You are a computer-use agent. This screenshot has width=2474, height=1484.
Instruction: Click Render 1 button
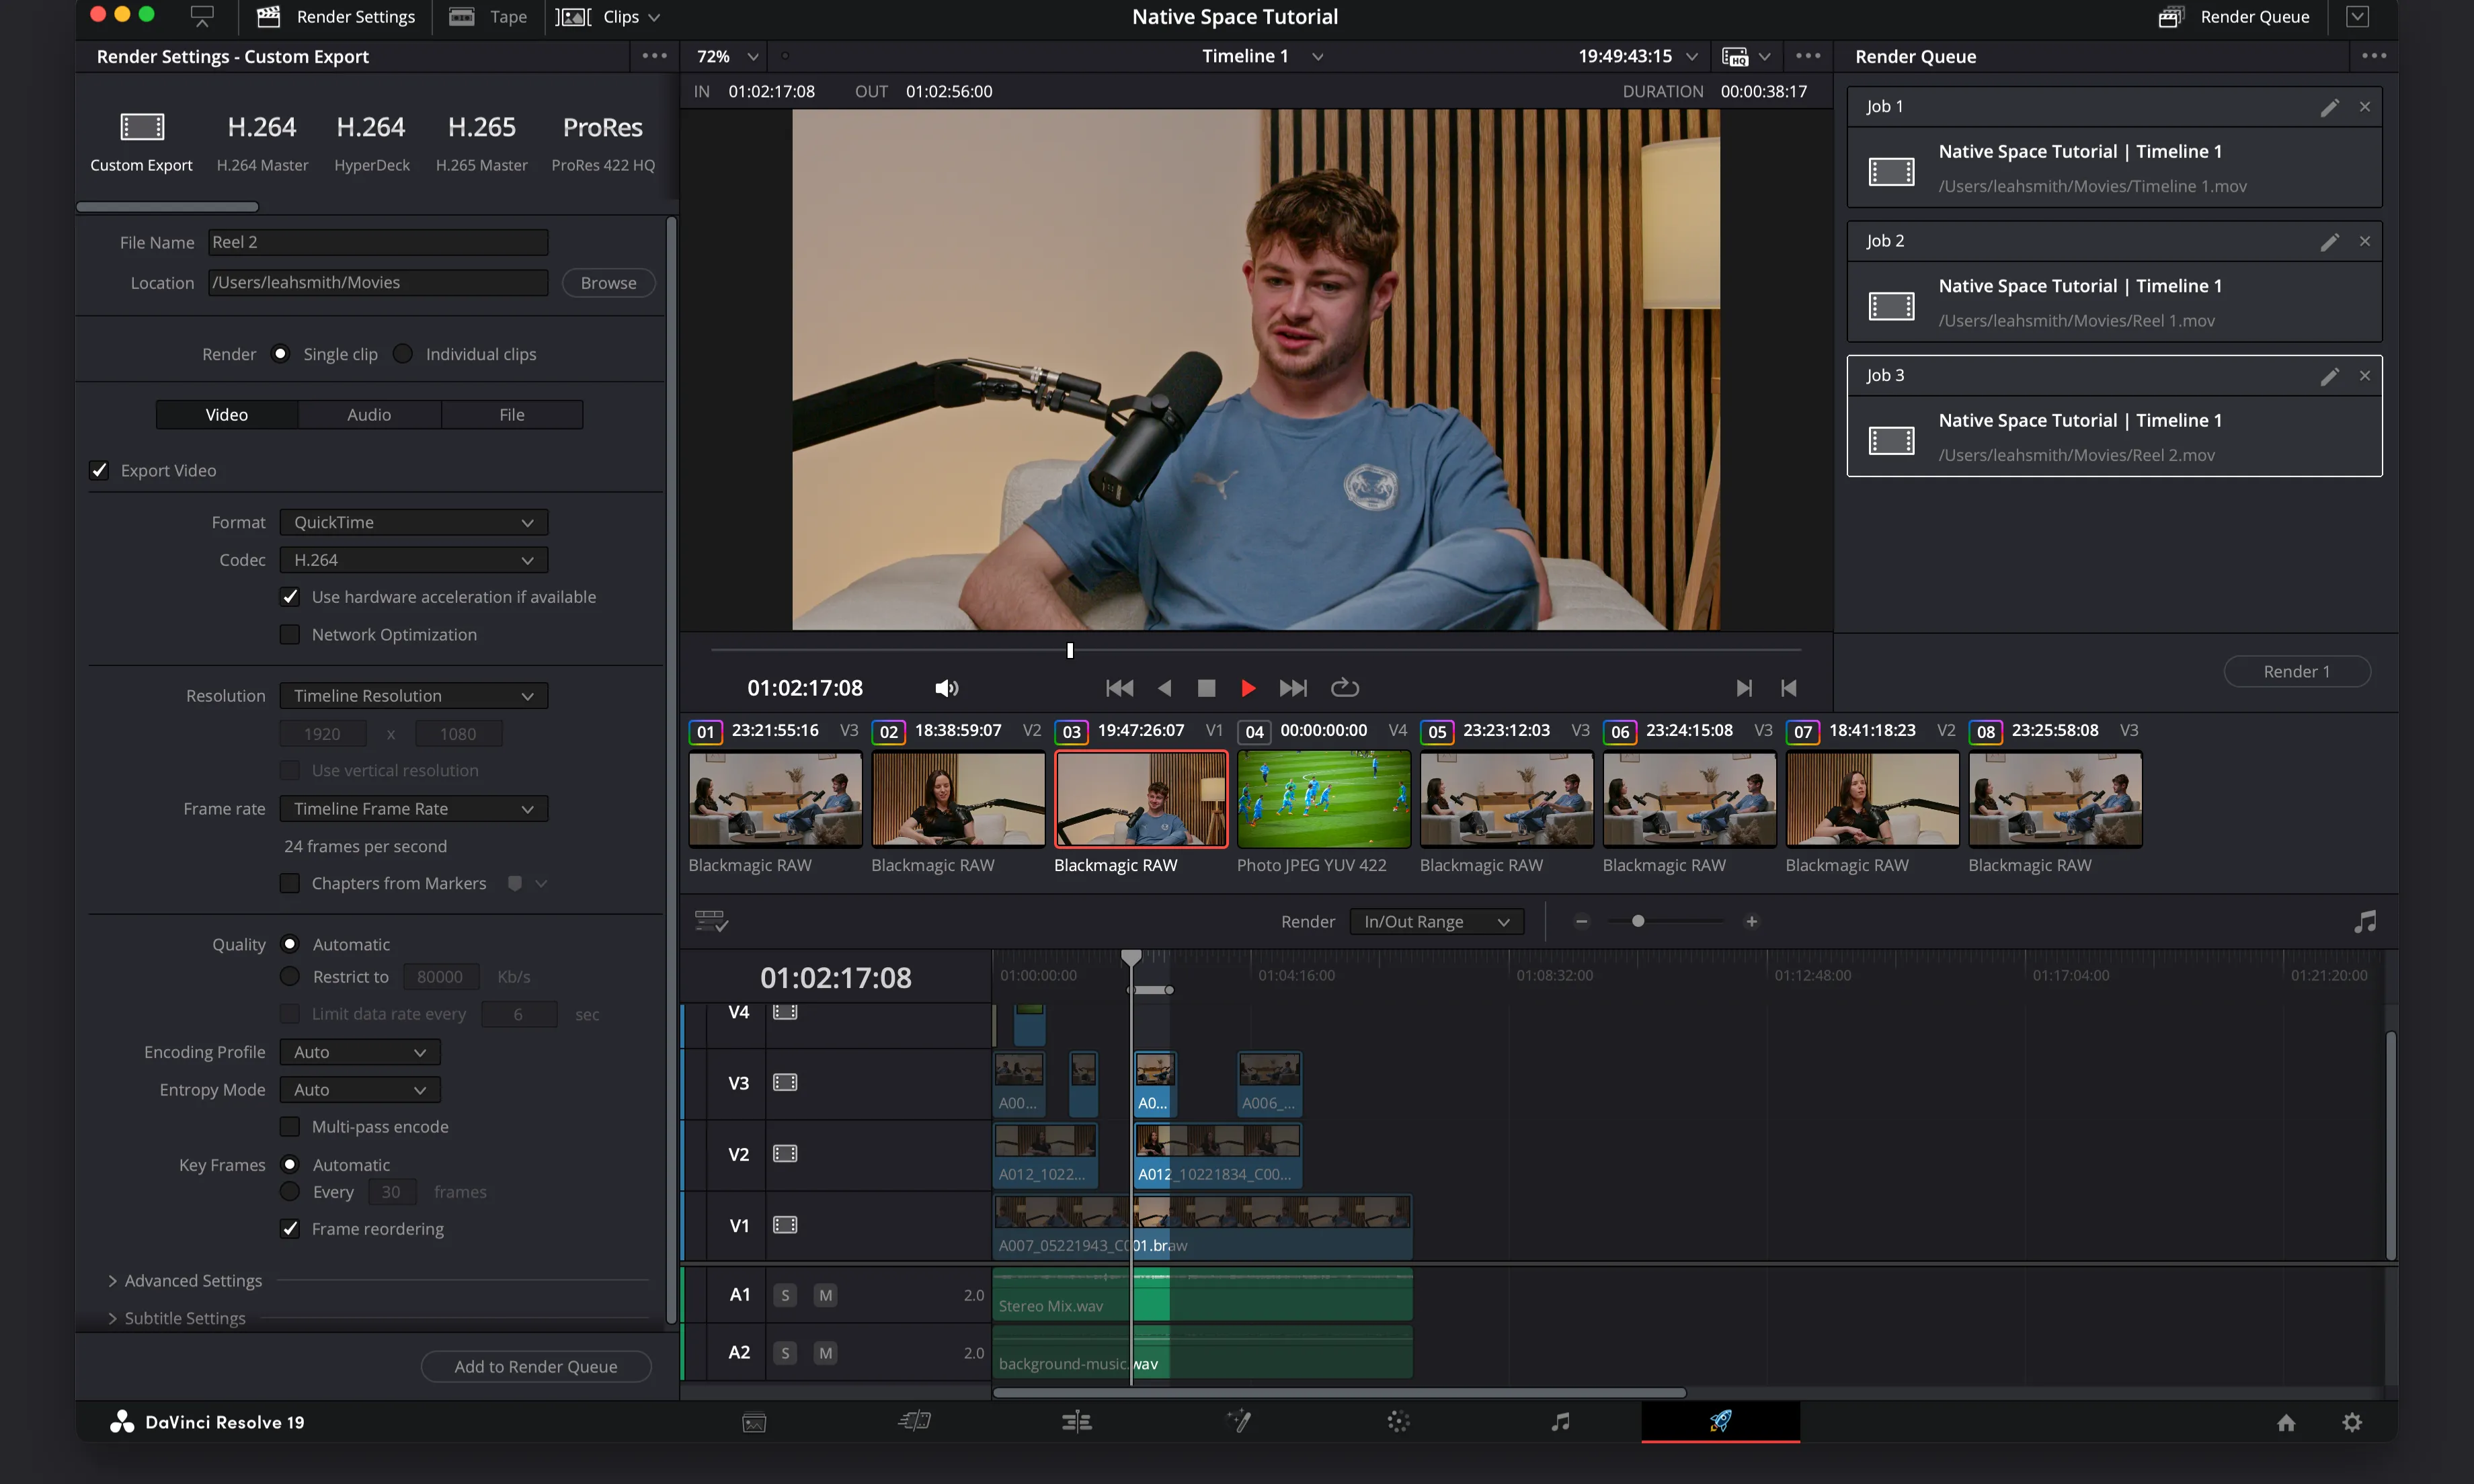2297,671
